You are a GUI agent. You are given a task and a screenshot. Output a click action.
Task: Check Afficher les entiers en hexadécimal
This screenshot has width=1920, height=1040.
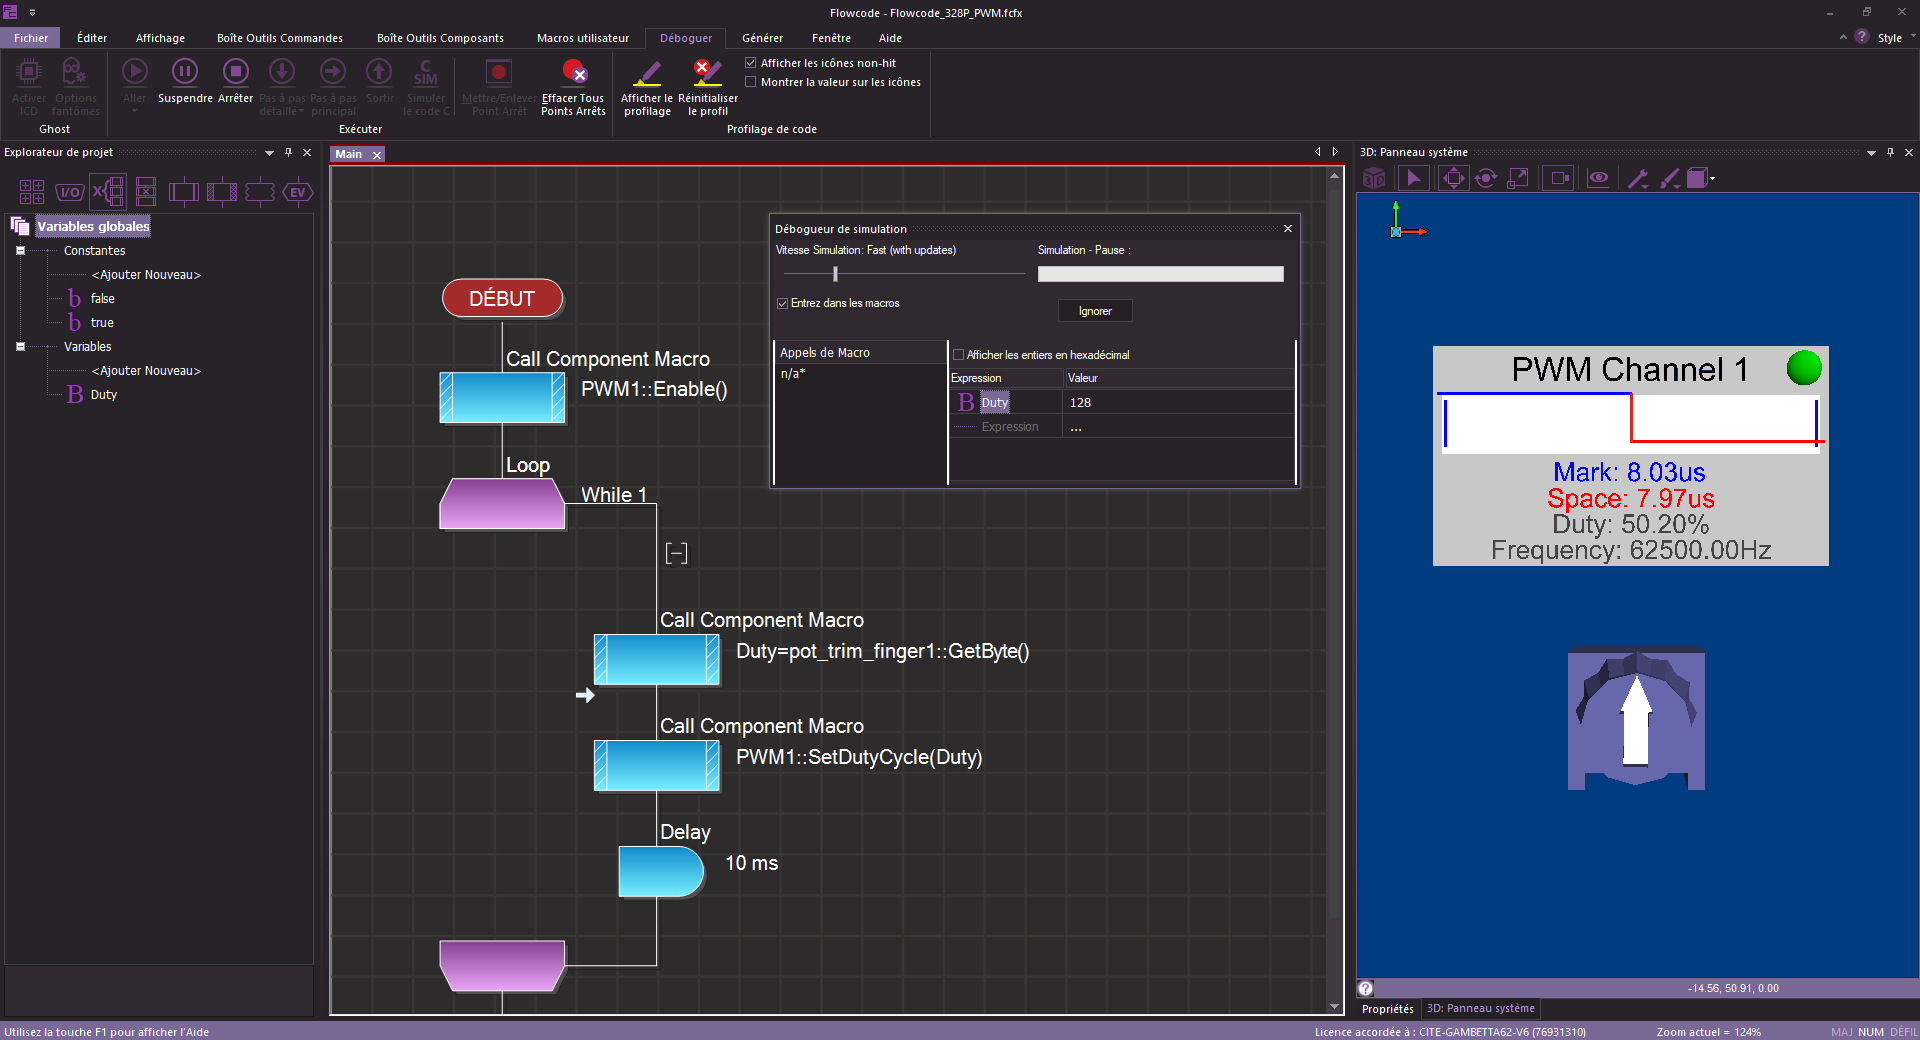tap(958, 355)
